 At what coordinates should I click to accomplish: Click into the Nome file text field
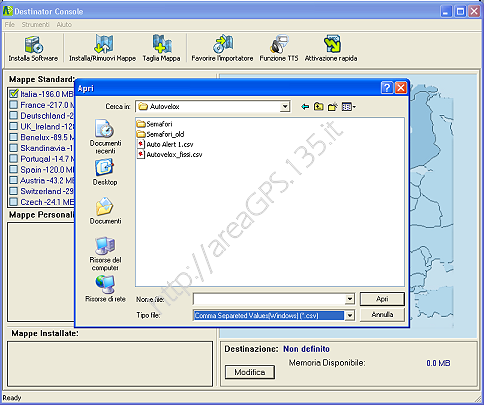click(x=269, y=299)
